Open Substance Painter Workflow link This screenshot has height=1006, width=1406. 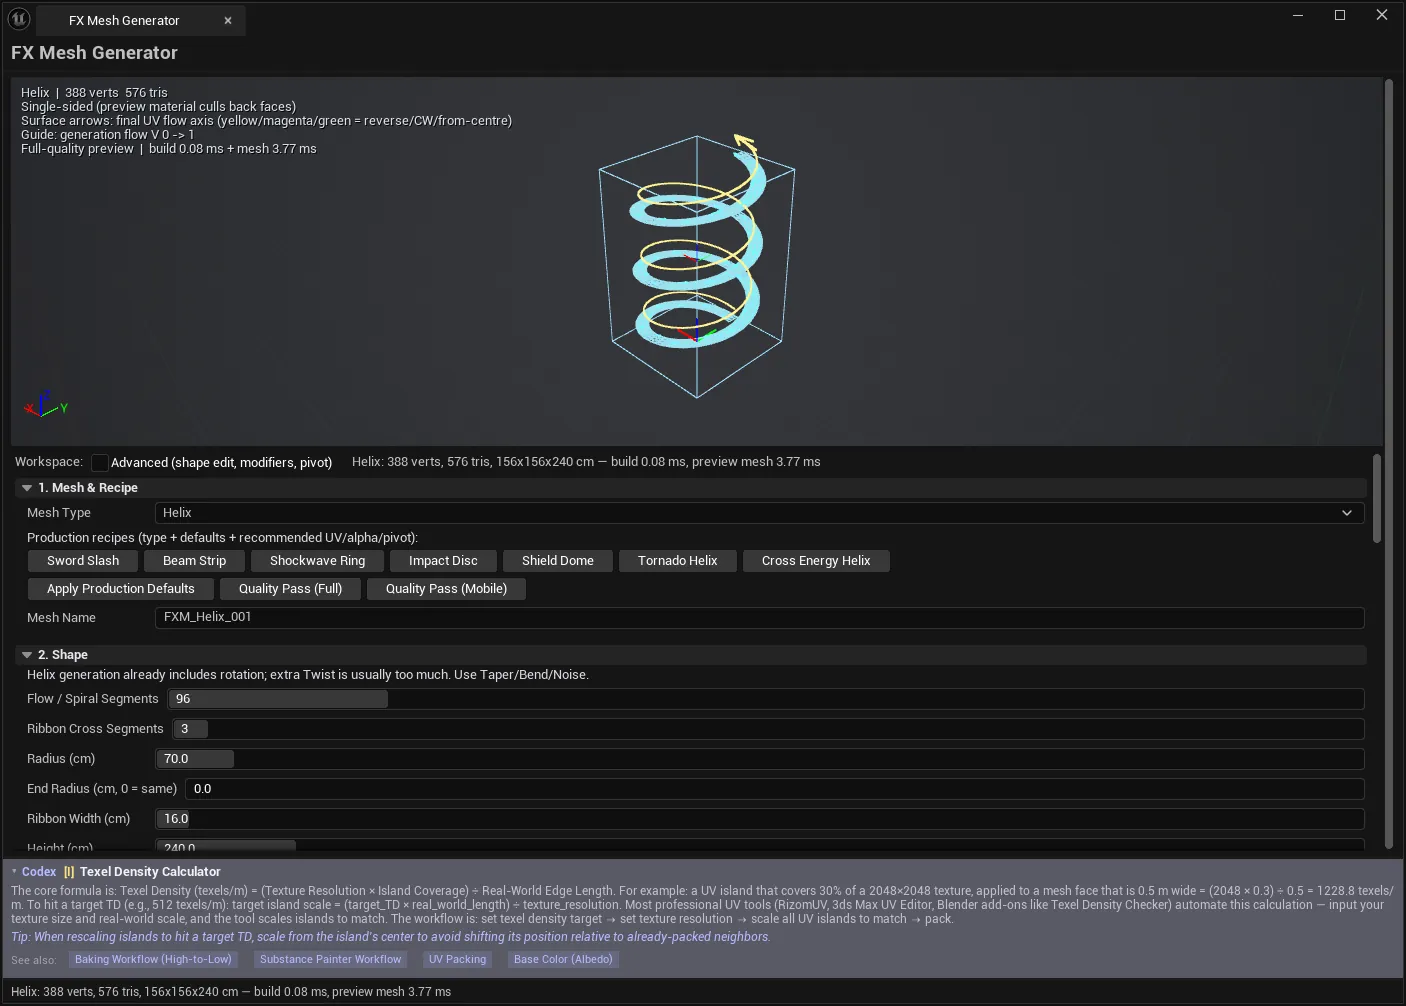(330, 959)
